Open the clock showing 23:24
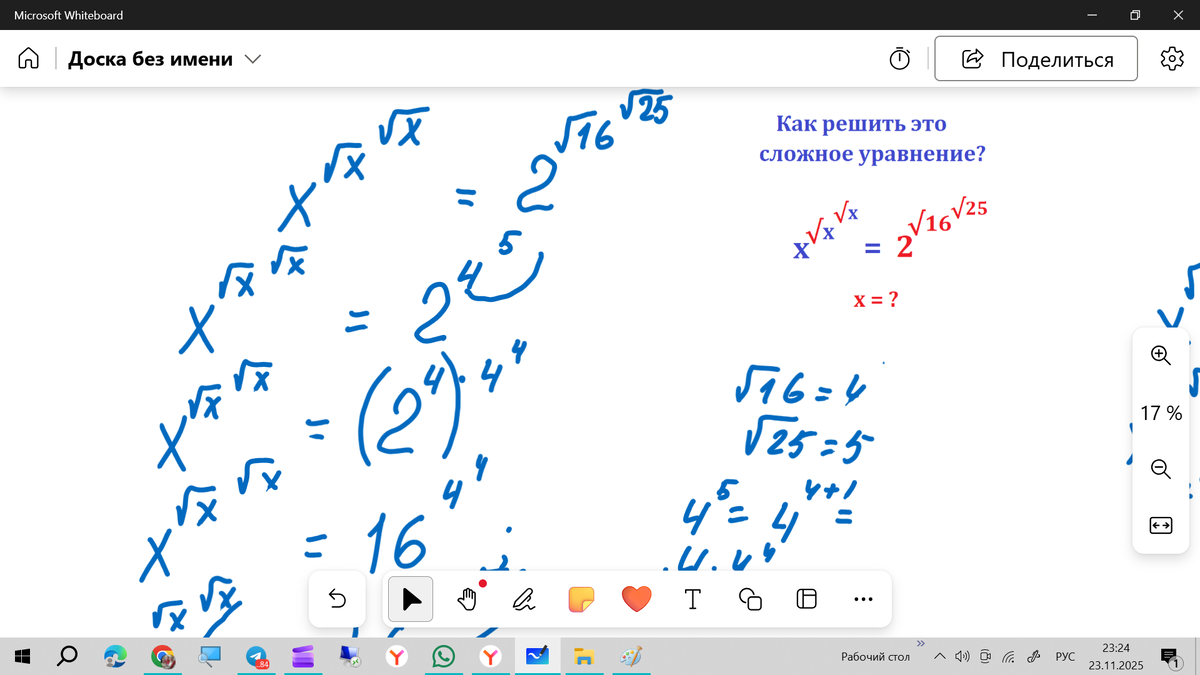This screenshot has height=675, width=1200. click(x=1115, y=656)
